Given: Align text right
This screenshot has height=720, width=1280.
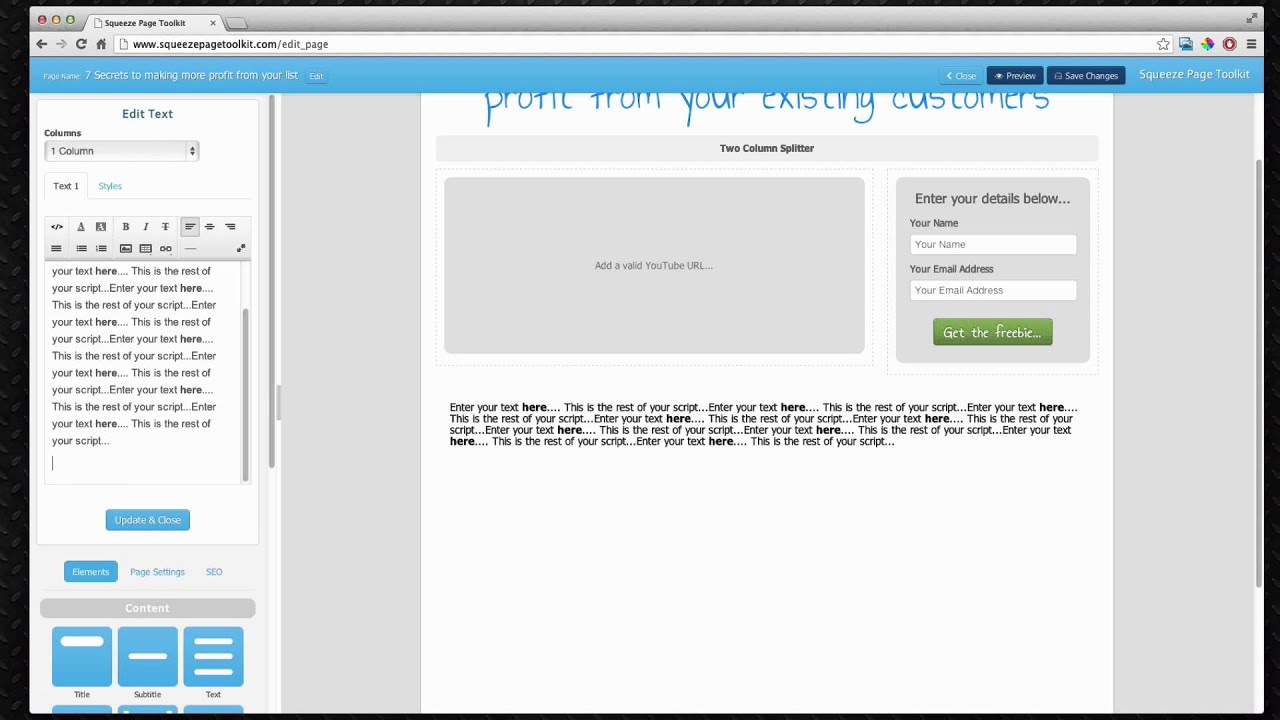Looking at the screenshot, I should 230,227.
